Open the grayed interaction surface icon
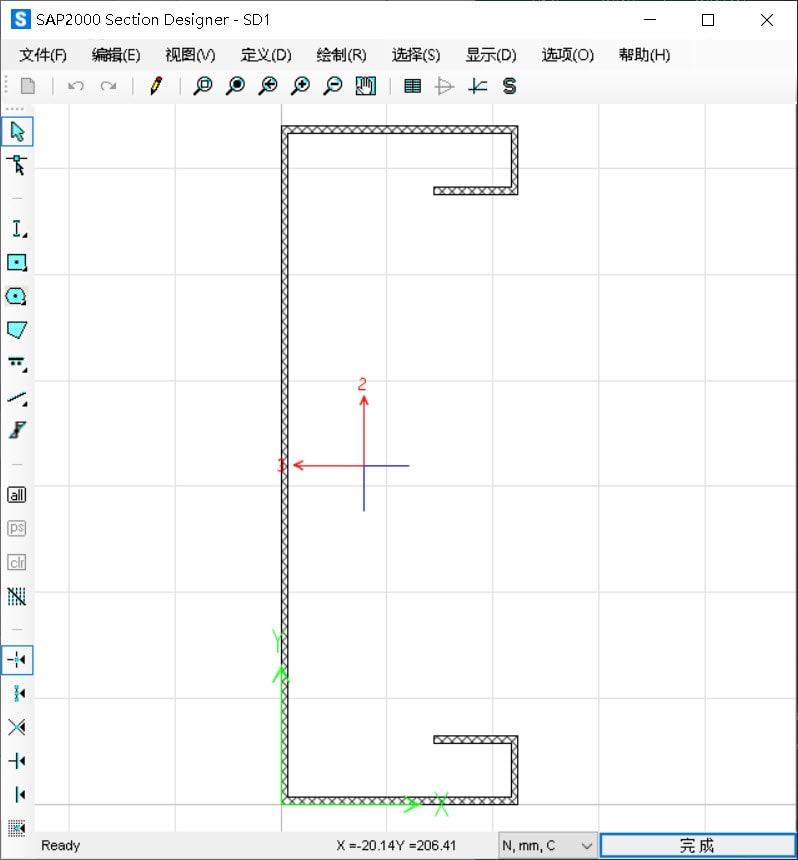 [445, 86]
